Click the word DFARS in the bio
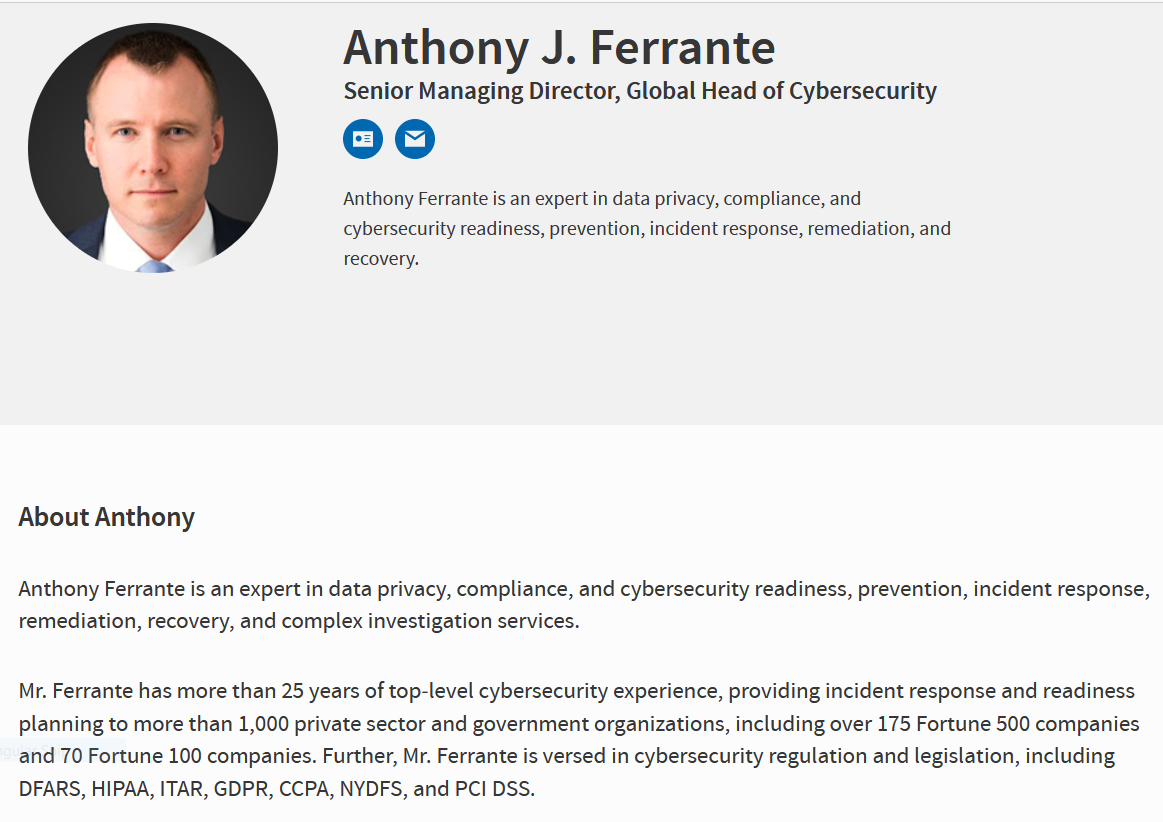The height and width of the screenshot is (822, 1163). [x=51, y=789]
